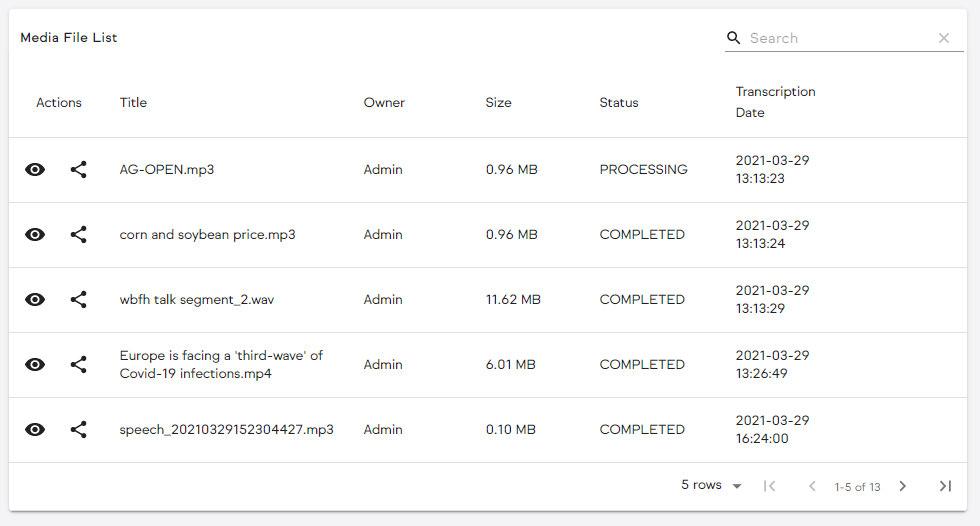Image resolution: width=980 pixels, height=526 pixels.
Task: Sort by the Status column header
Action: pyautogui.click(x=619, y=102)
